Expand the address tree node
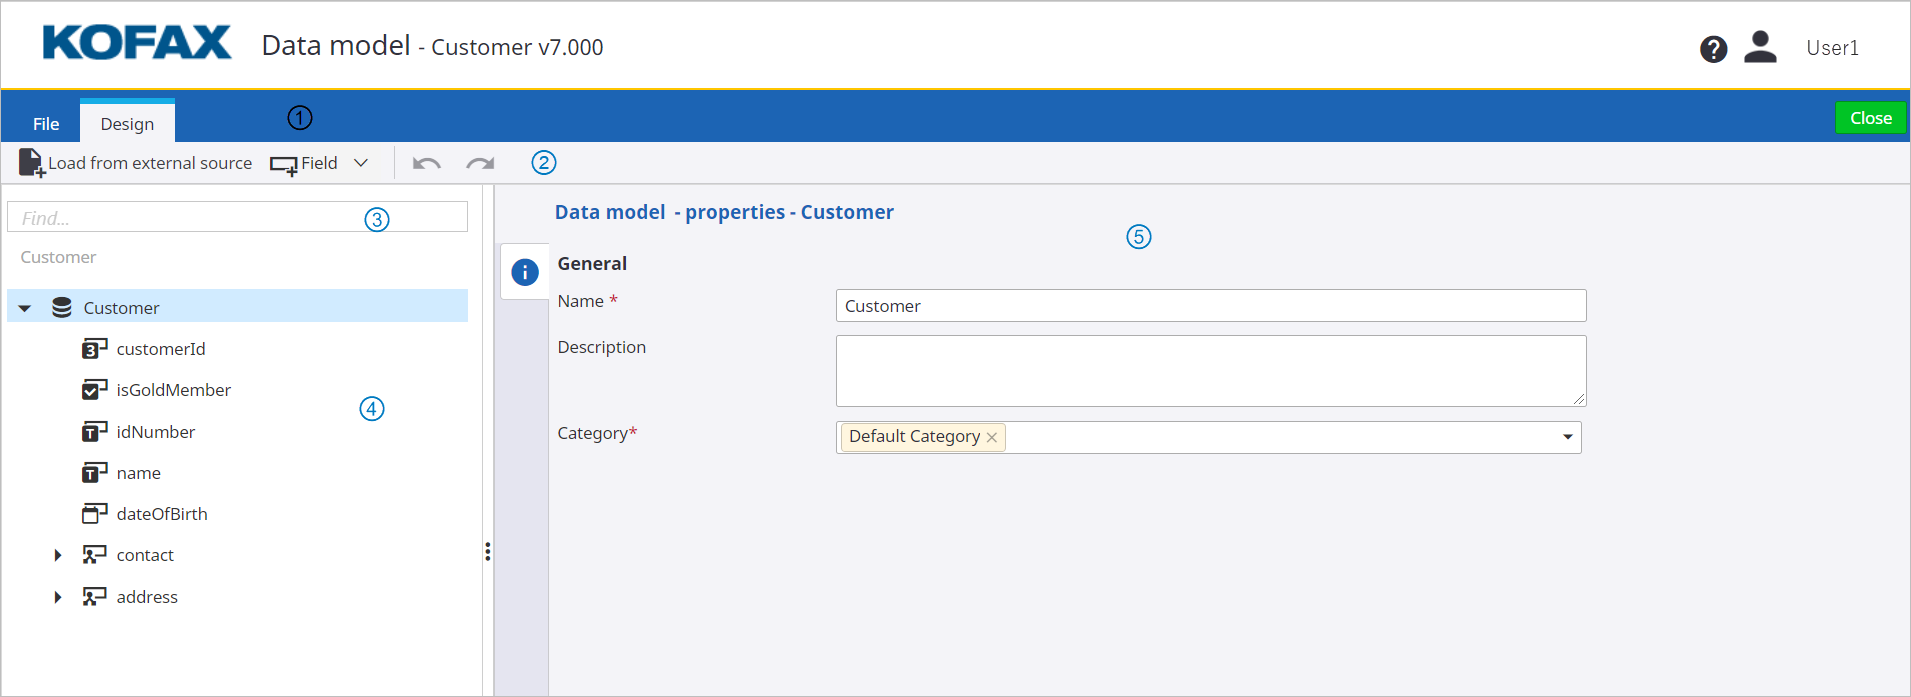The image size is (1911, 697). pyautogui.click(x=58, y=597)
